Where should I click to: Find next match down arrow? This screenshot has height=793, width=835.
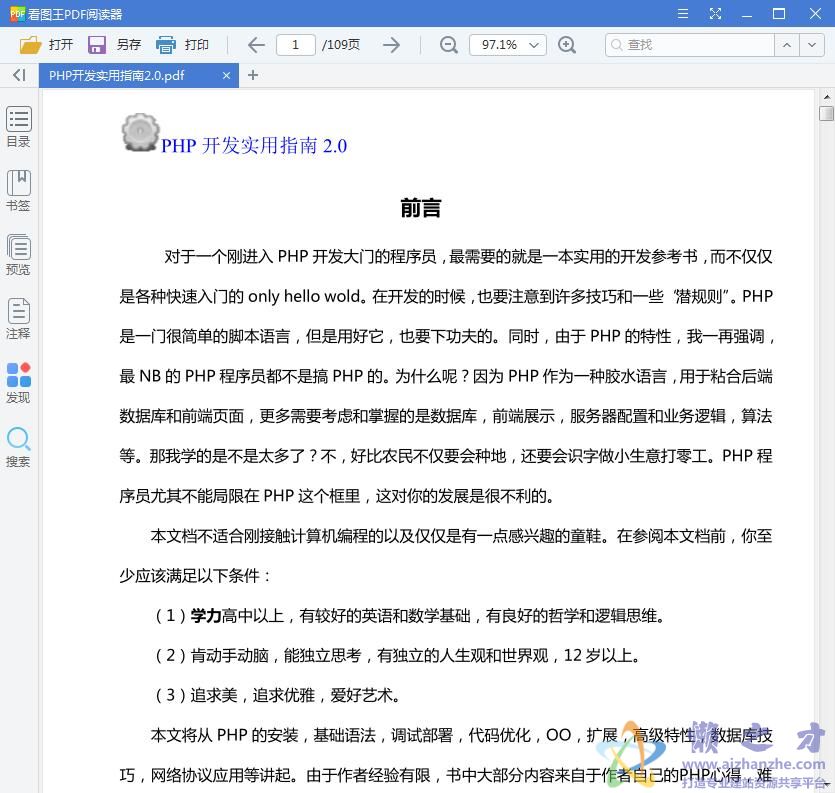[x=812, y=45]
